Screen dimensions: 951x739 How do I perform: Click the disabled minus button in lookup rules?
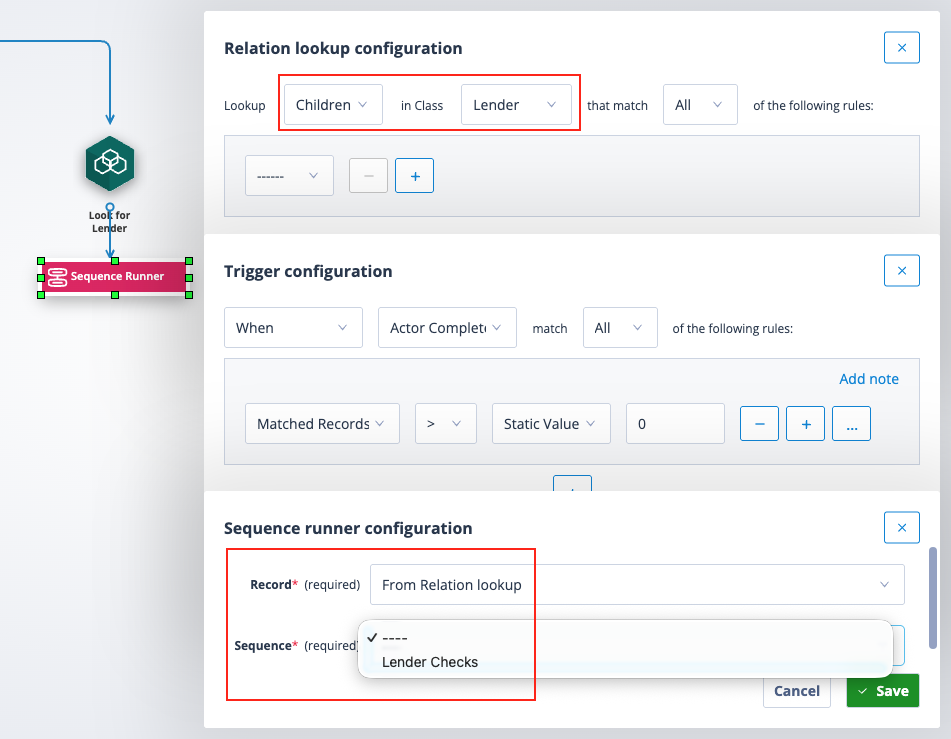368,176
